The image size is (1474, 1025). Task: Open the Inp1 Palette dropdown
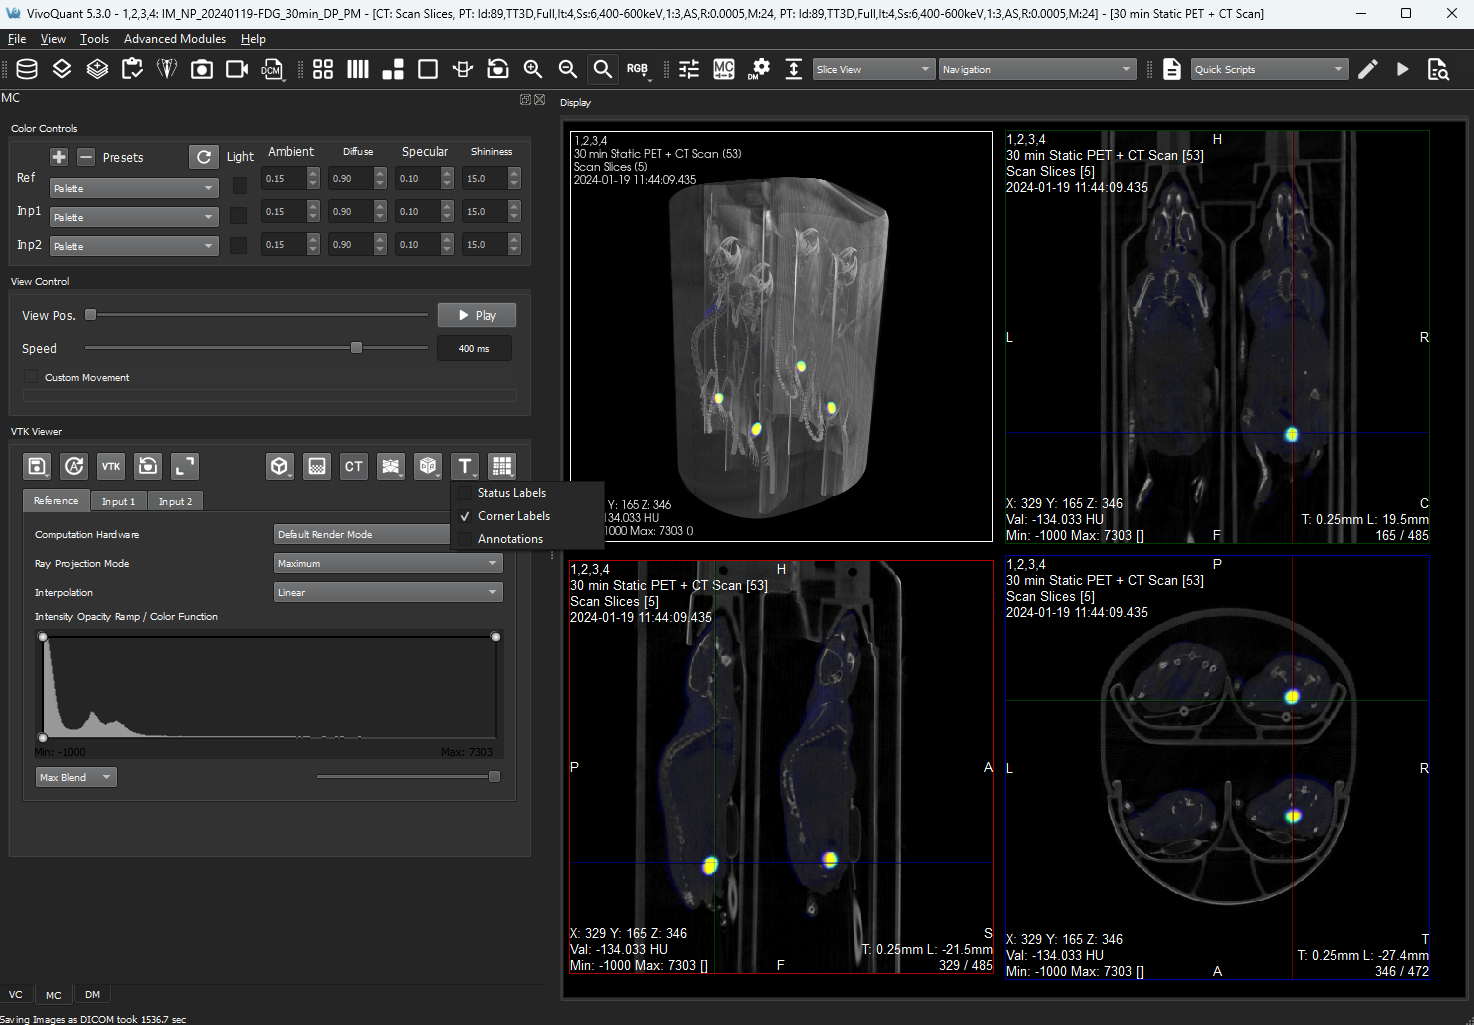(x=134, y=217)
